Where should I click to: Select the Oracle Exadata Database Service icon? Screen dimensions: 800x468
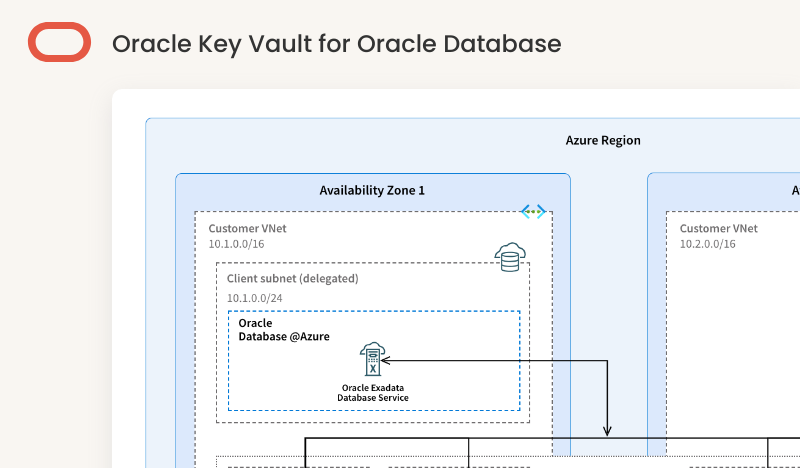pyautogui.click(x=372, y=359)
